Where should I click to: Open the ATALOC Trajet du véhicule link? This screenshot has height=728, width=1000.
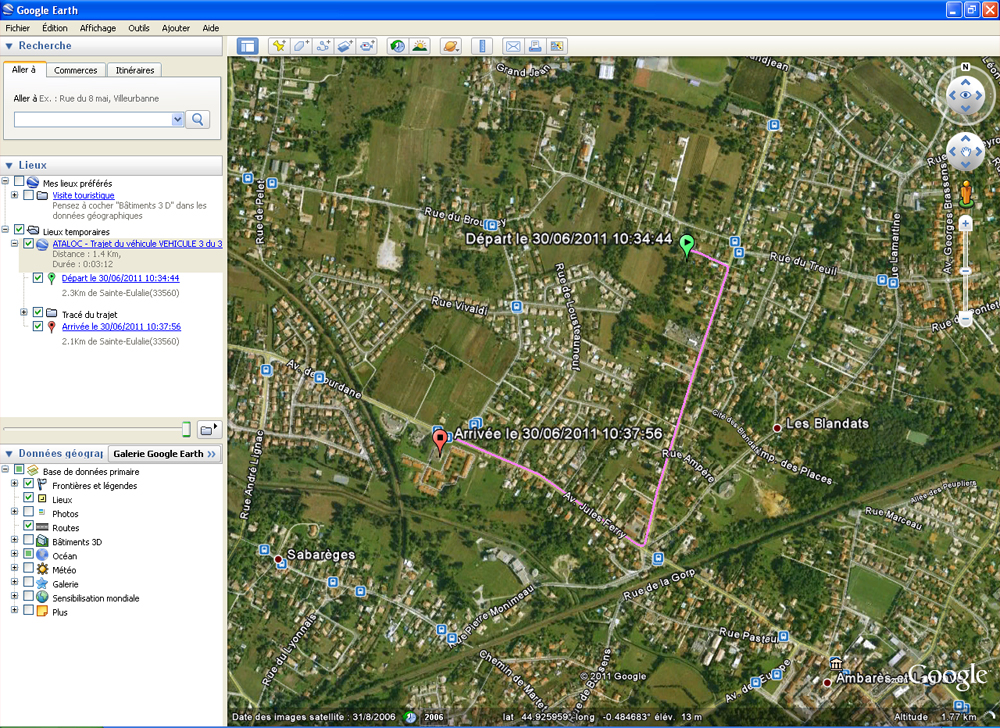137,244
